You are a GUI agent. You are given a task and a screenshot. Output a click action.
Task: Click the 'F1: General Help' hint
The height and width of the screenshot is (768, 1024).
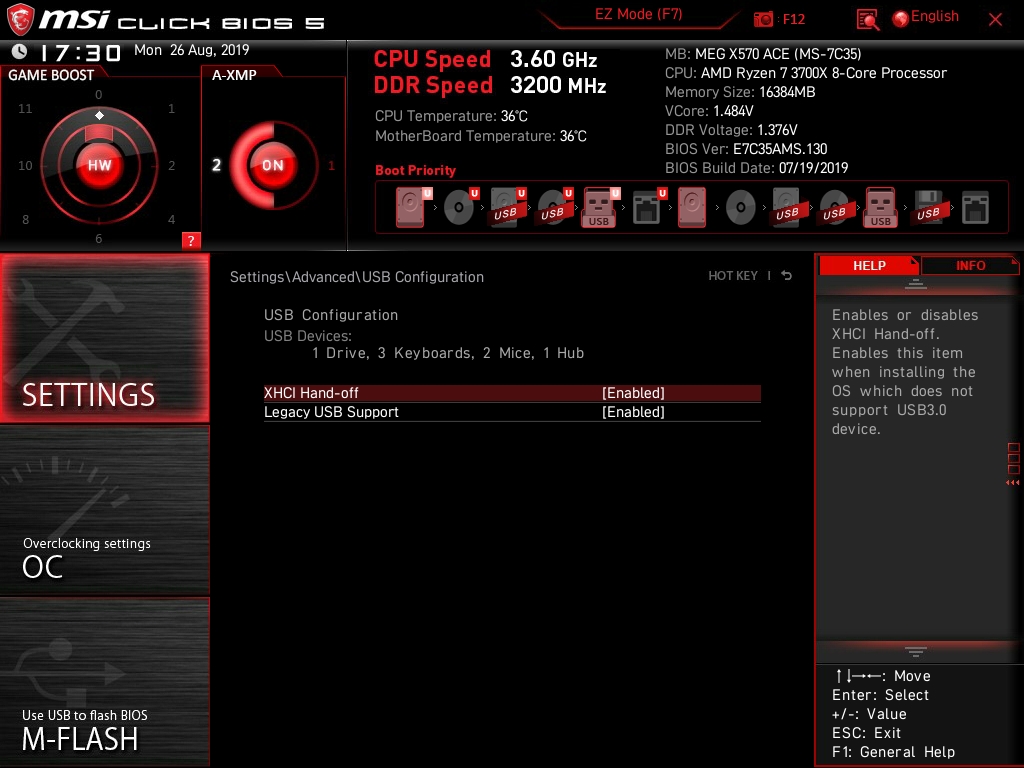point(893,752)
